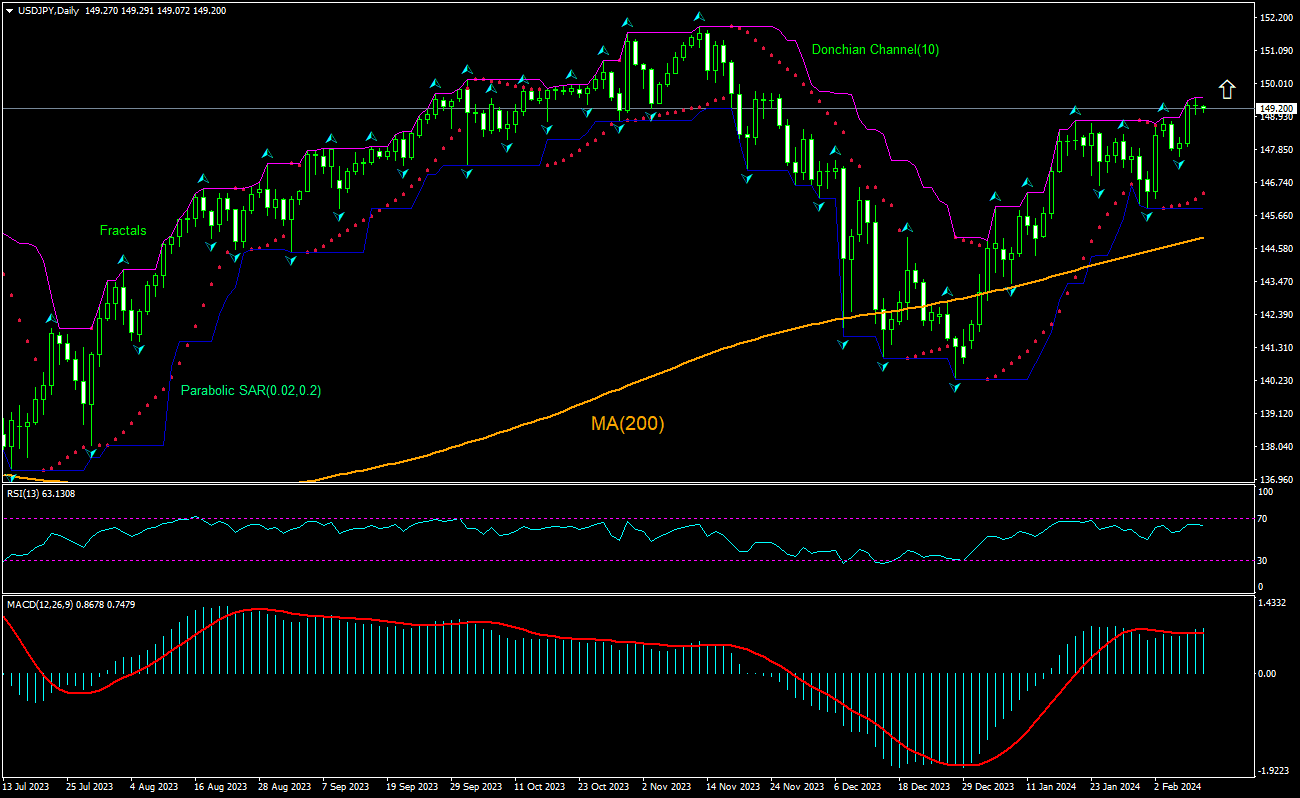The image size is (1300, 798).
Task: Click the Donchian Channel(10) label
Action: coord(875,49)
